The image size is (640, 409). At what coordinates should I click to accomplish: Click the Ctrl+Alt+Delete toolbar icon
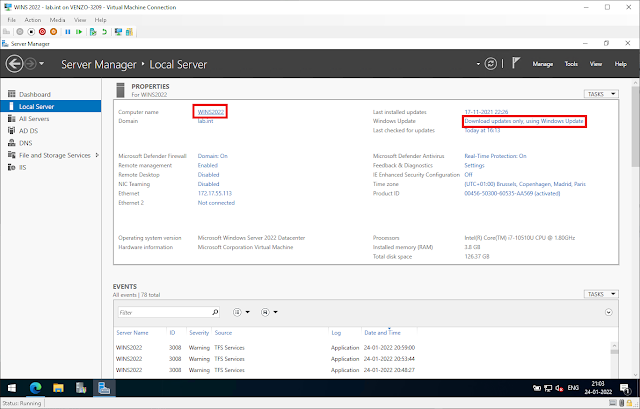[x=7, y=32]
